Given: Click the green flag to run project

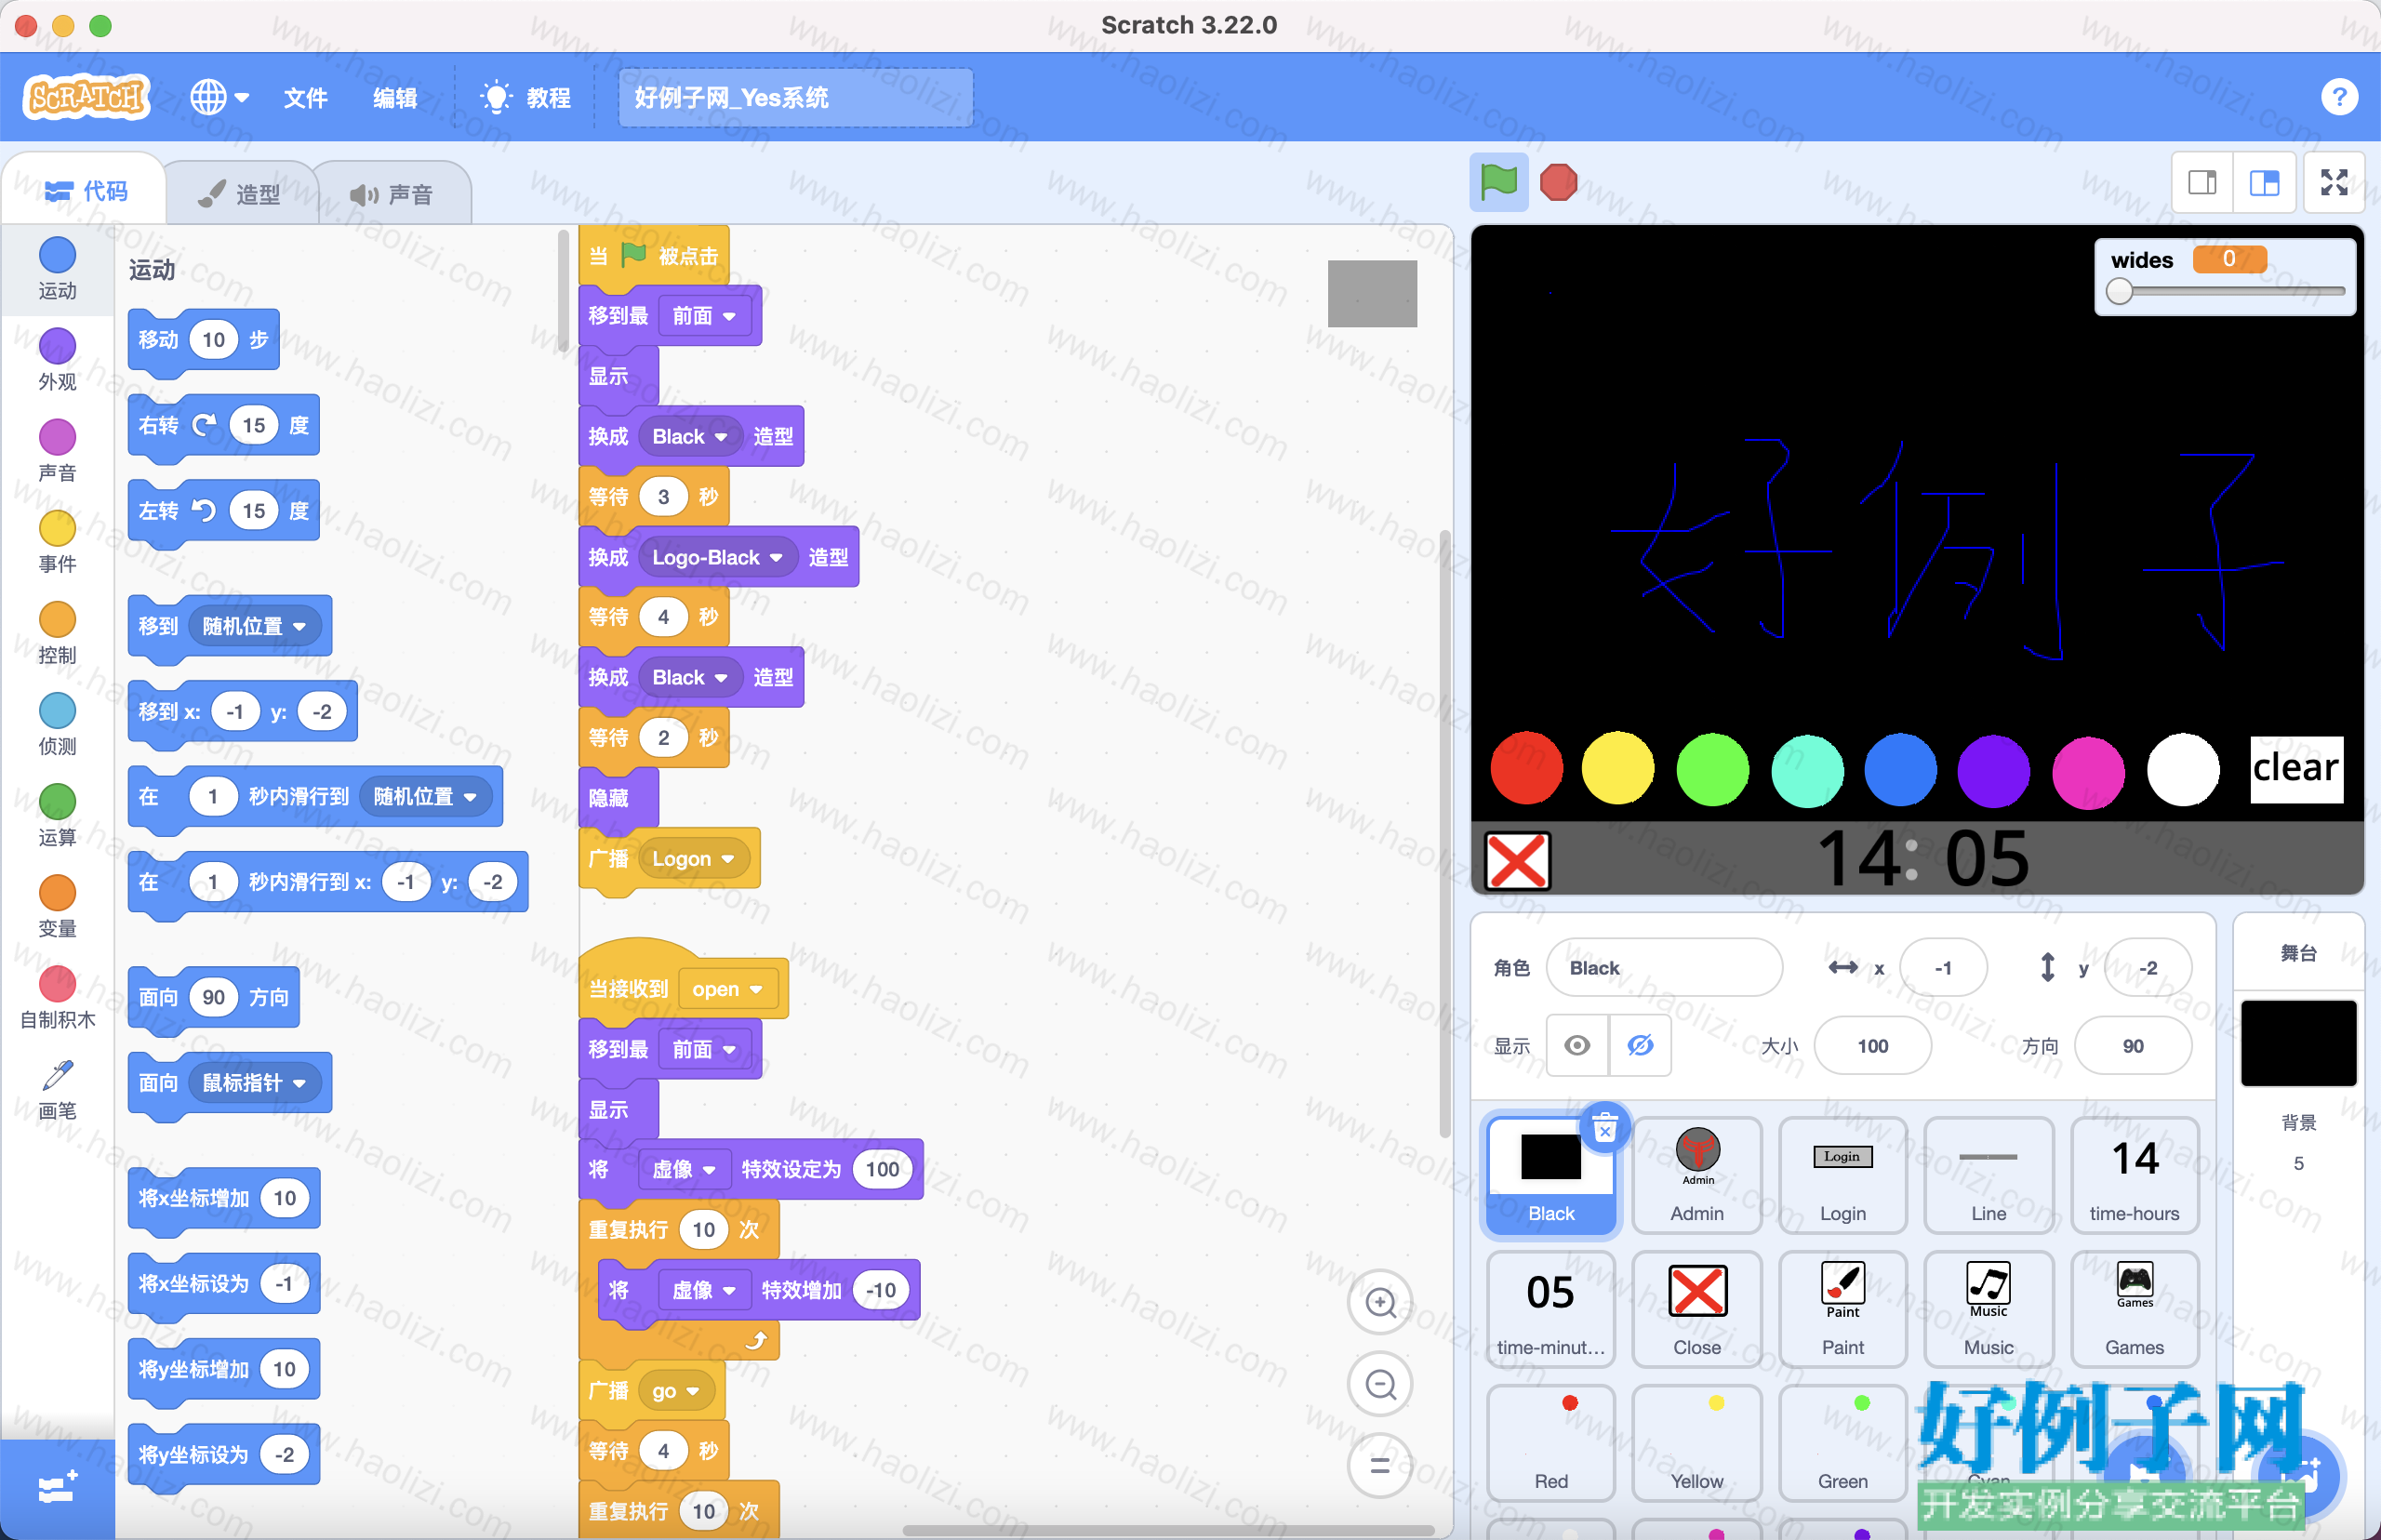Looking at the screenshot, I should [1498, 182].
